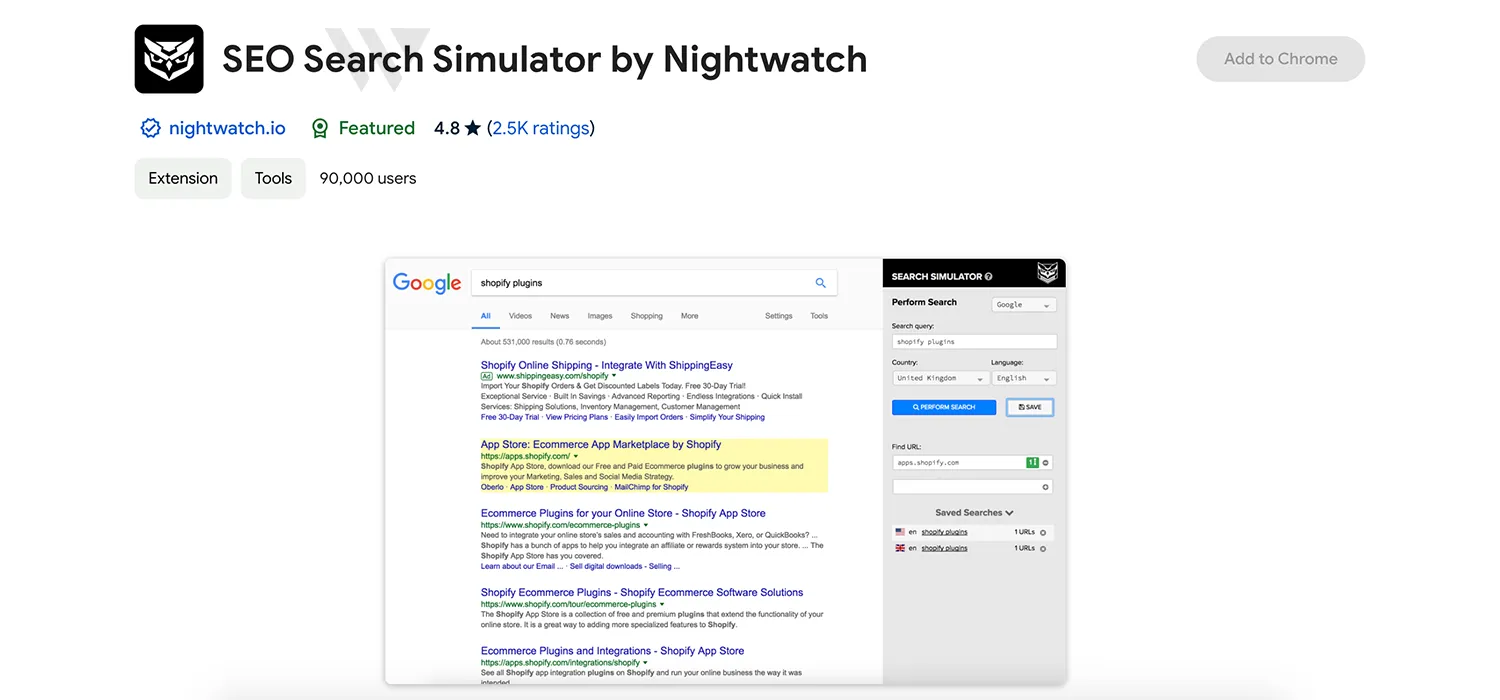Click the plus icon on the empty URL field

click(1046, 487)
